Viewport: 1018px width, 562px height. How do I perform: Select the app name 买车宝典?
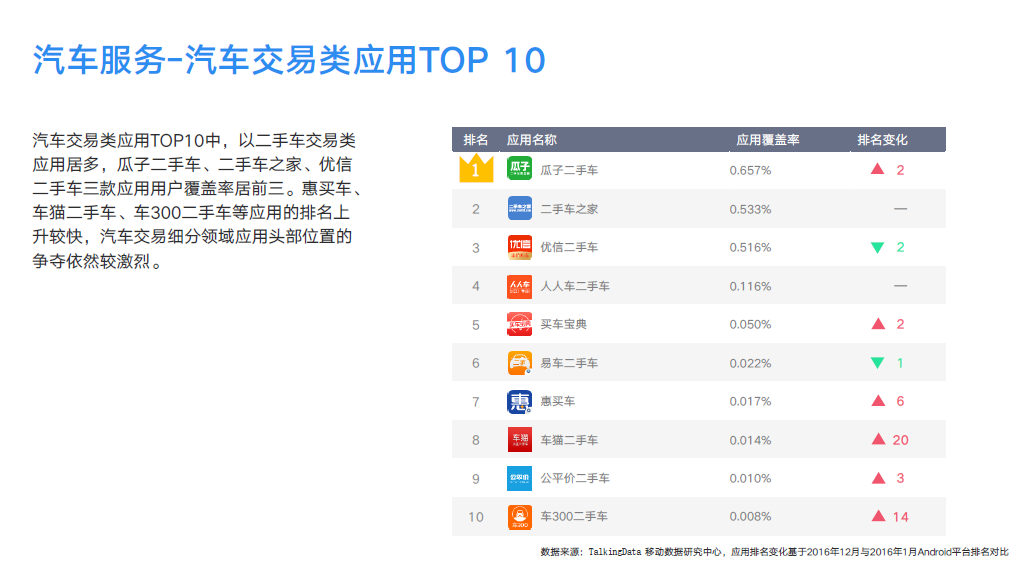click(x=563, y=324)
